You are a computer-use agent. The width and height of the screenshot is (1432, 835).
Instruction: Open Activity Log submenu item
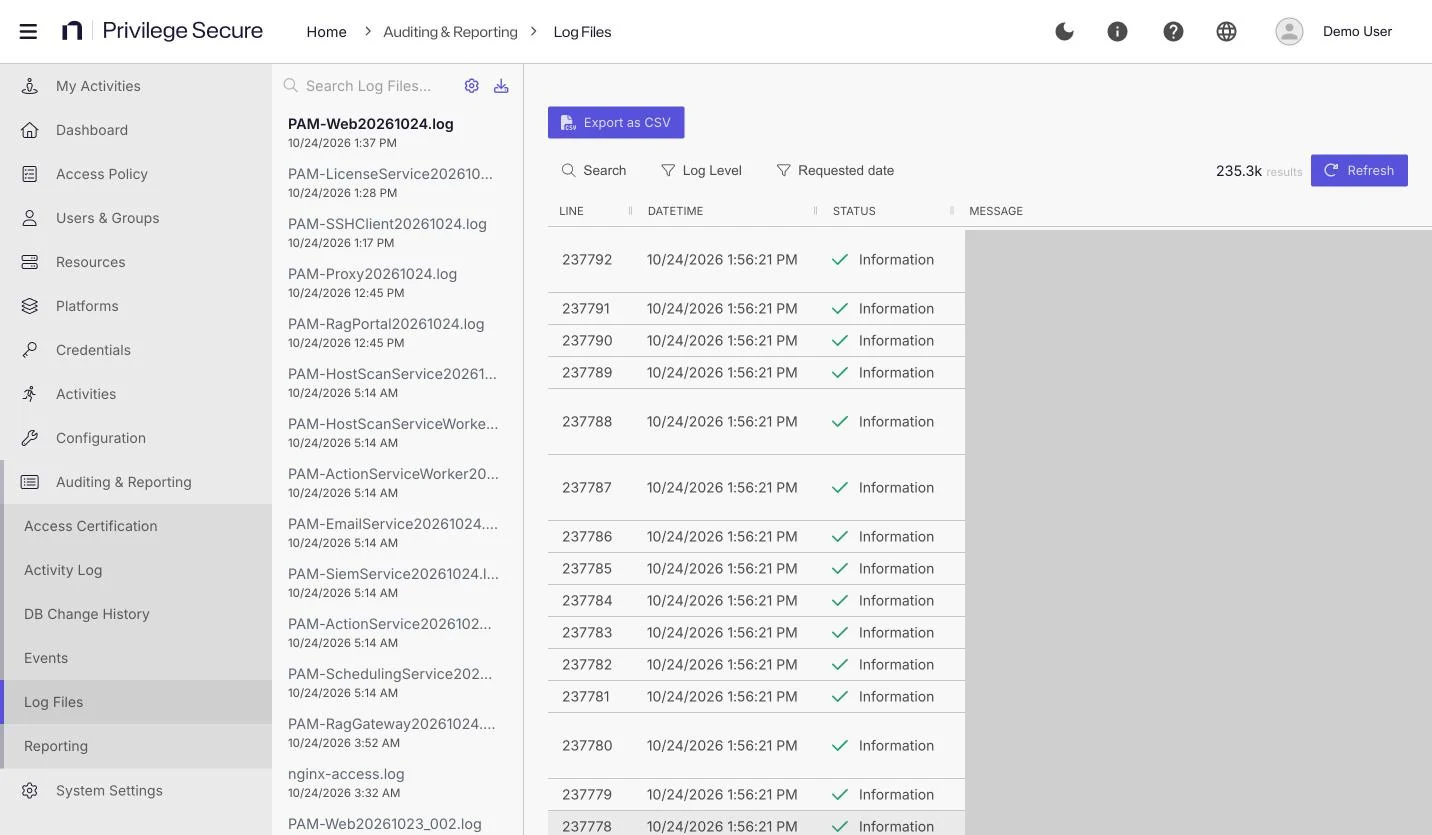[x=136, y=570]
